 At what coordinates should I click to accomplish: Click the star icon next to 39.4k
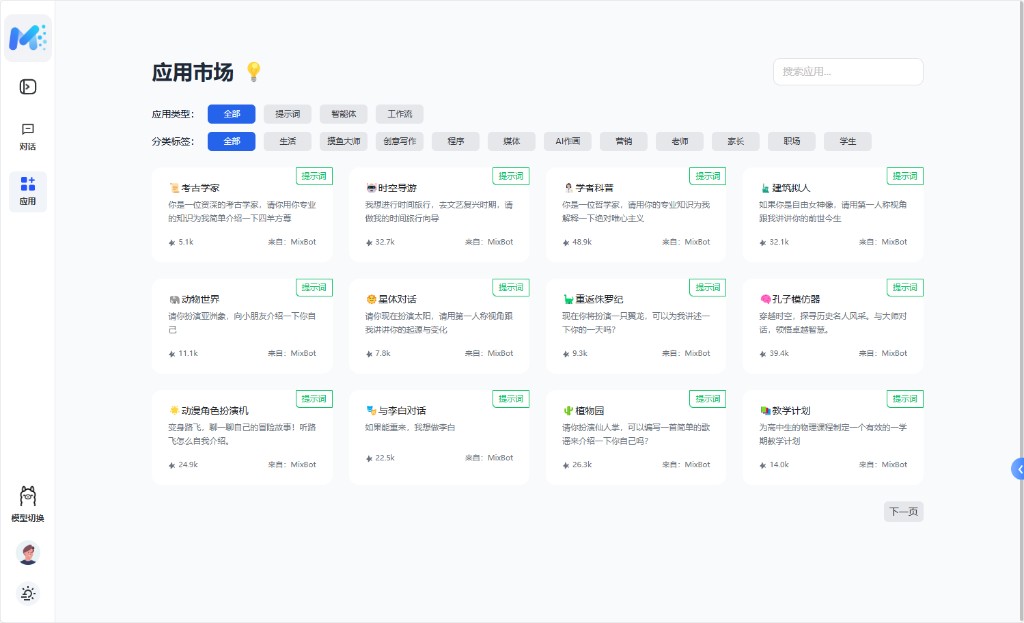point(763,354)
